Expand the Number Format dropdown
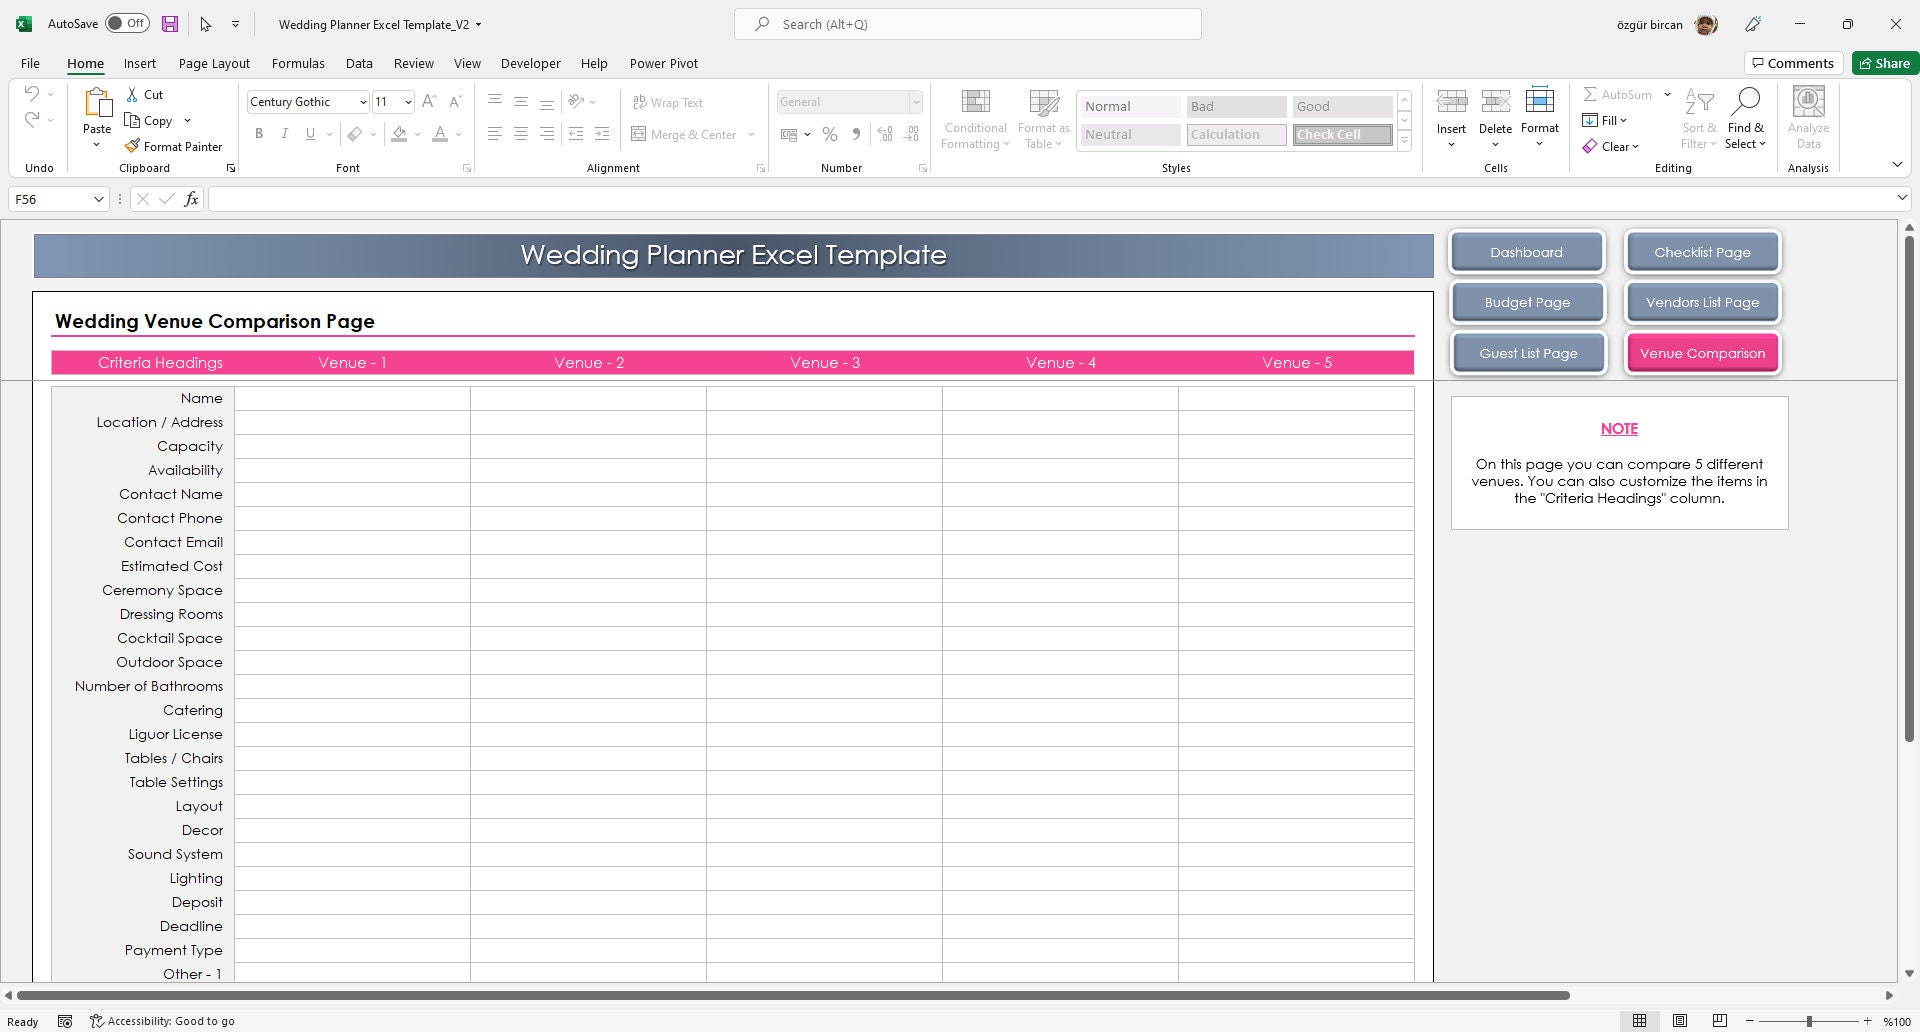 tap(915, 101)
